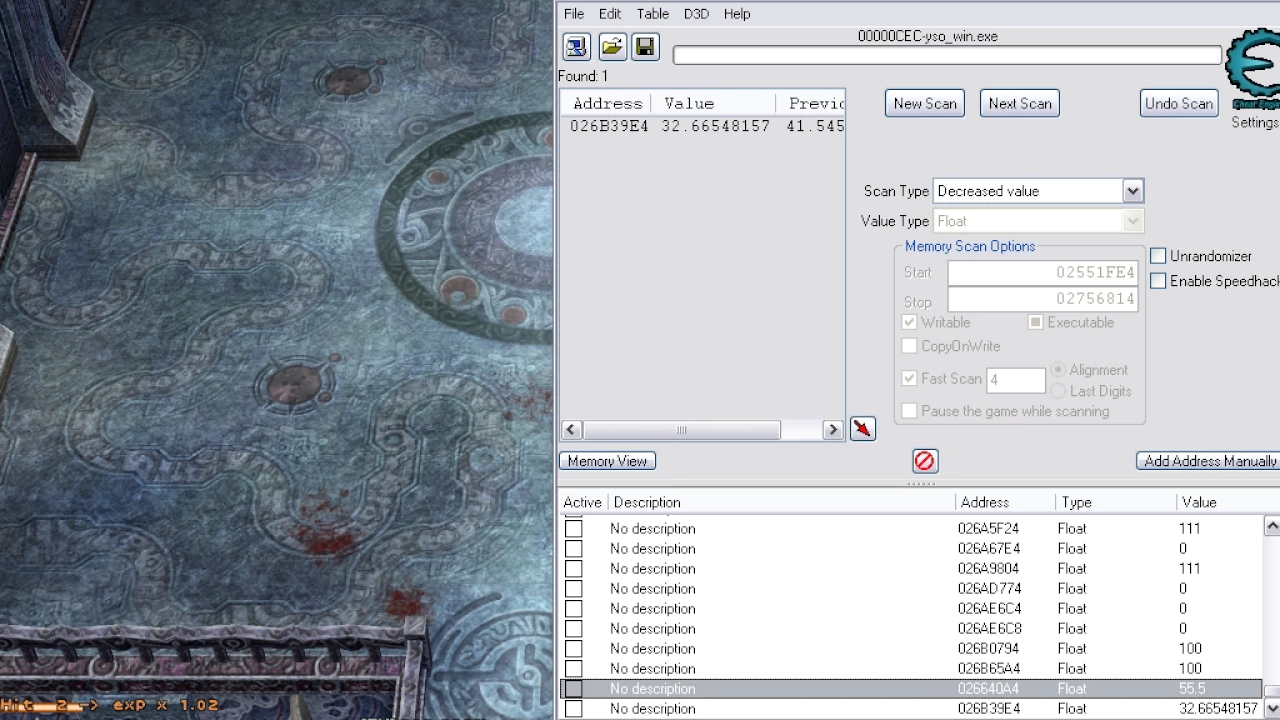Click the Description column header
Viewport: 1280px width, 720px height.
pos(647,502)
